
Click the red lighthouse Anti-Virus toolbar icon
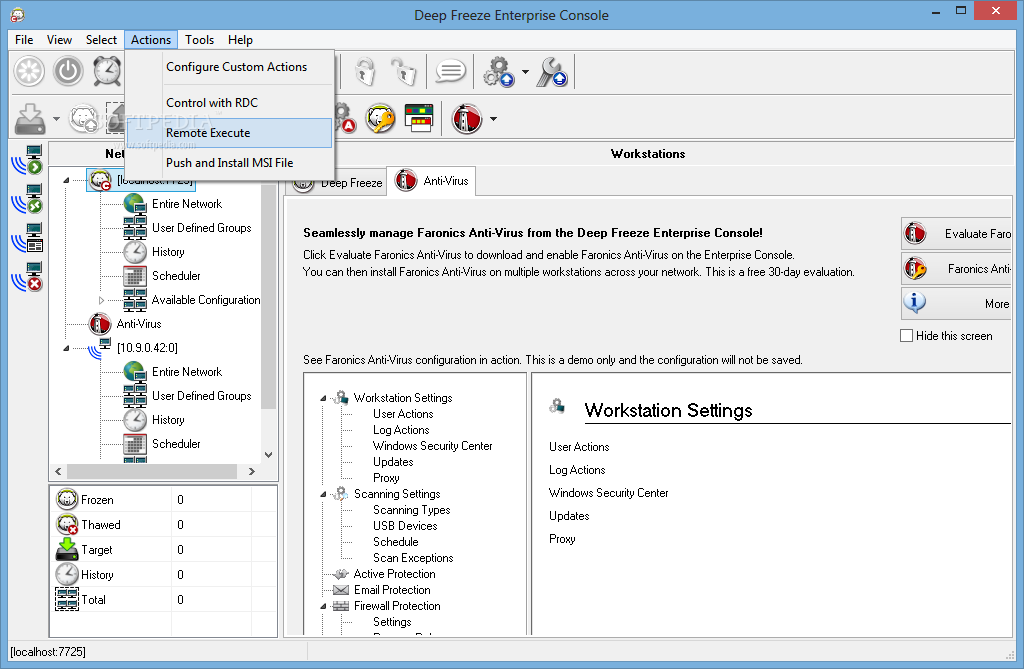pyautogui.click(x=467, y=119)
